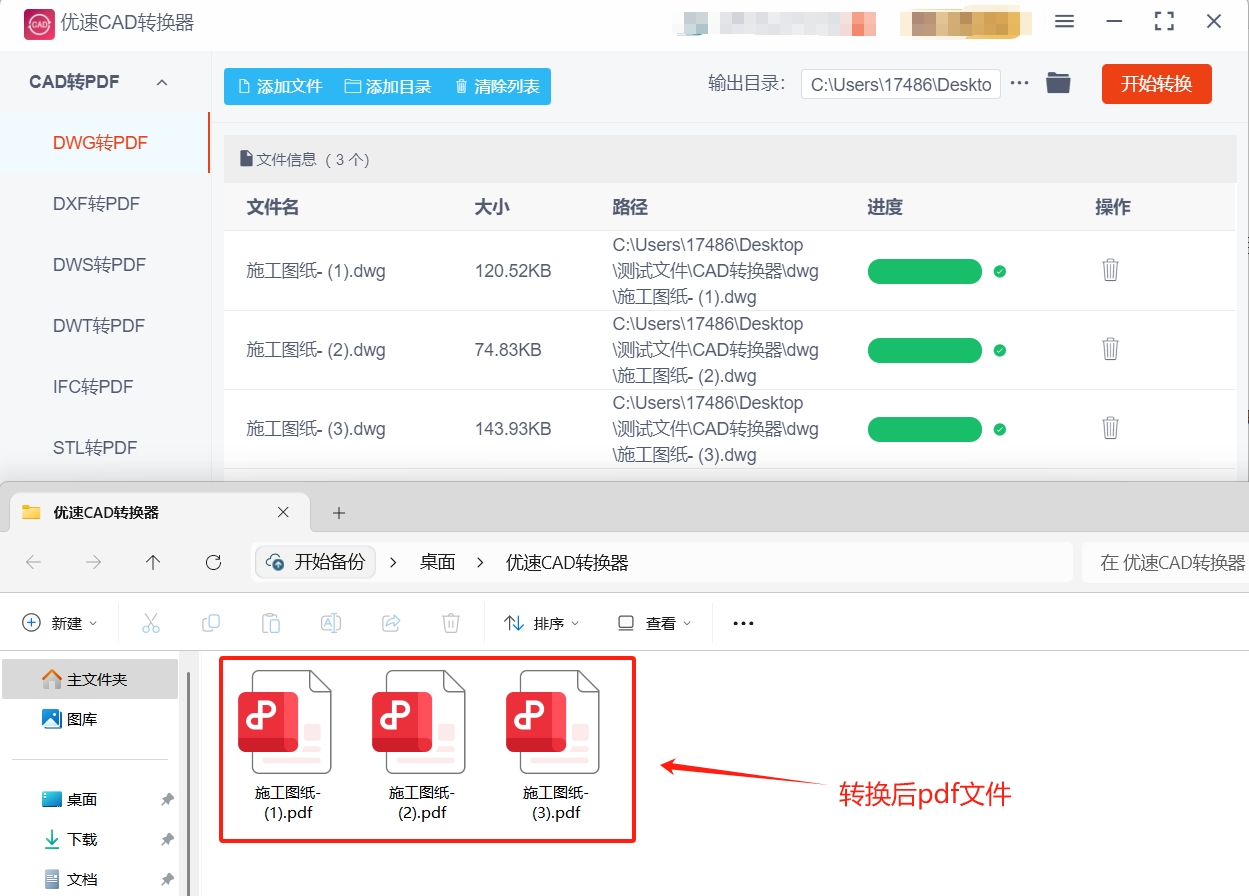Collapse the CAD转PDF section
1249x896 pixels.
[x=162, y=81]
